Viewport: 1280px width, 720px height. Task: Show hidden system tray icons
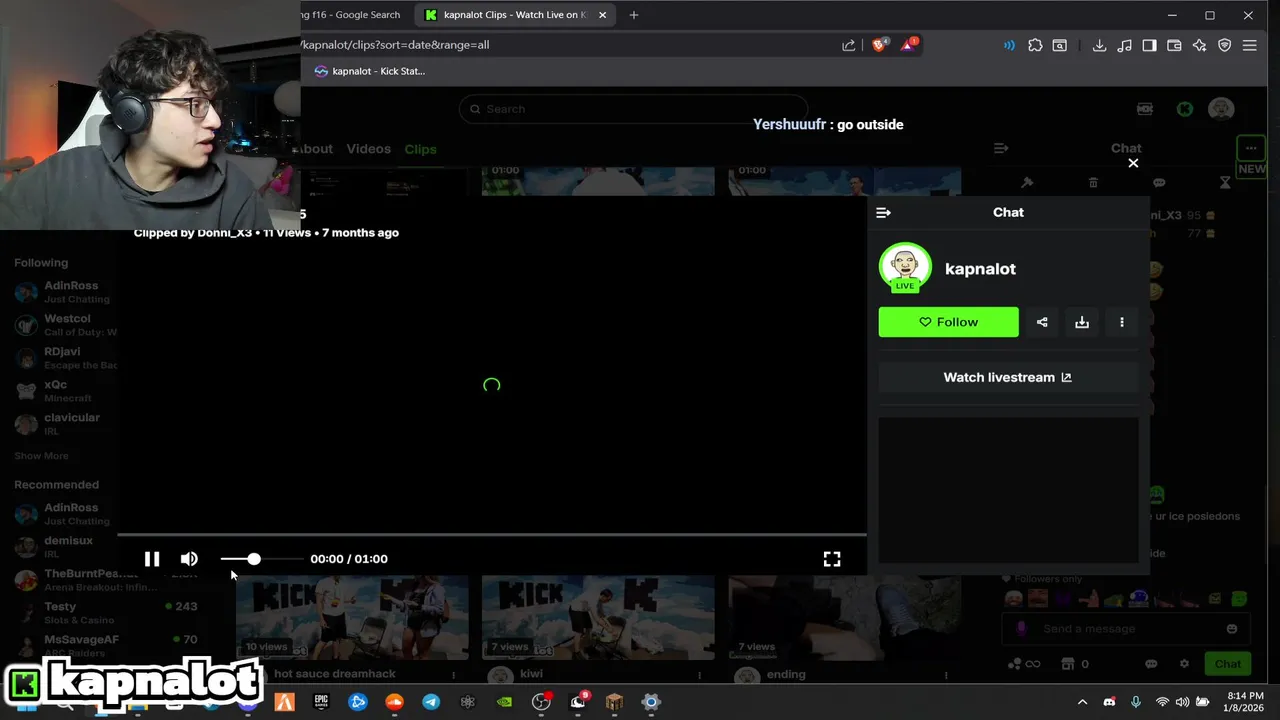coord(1082,702)
